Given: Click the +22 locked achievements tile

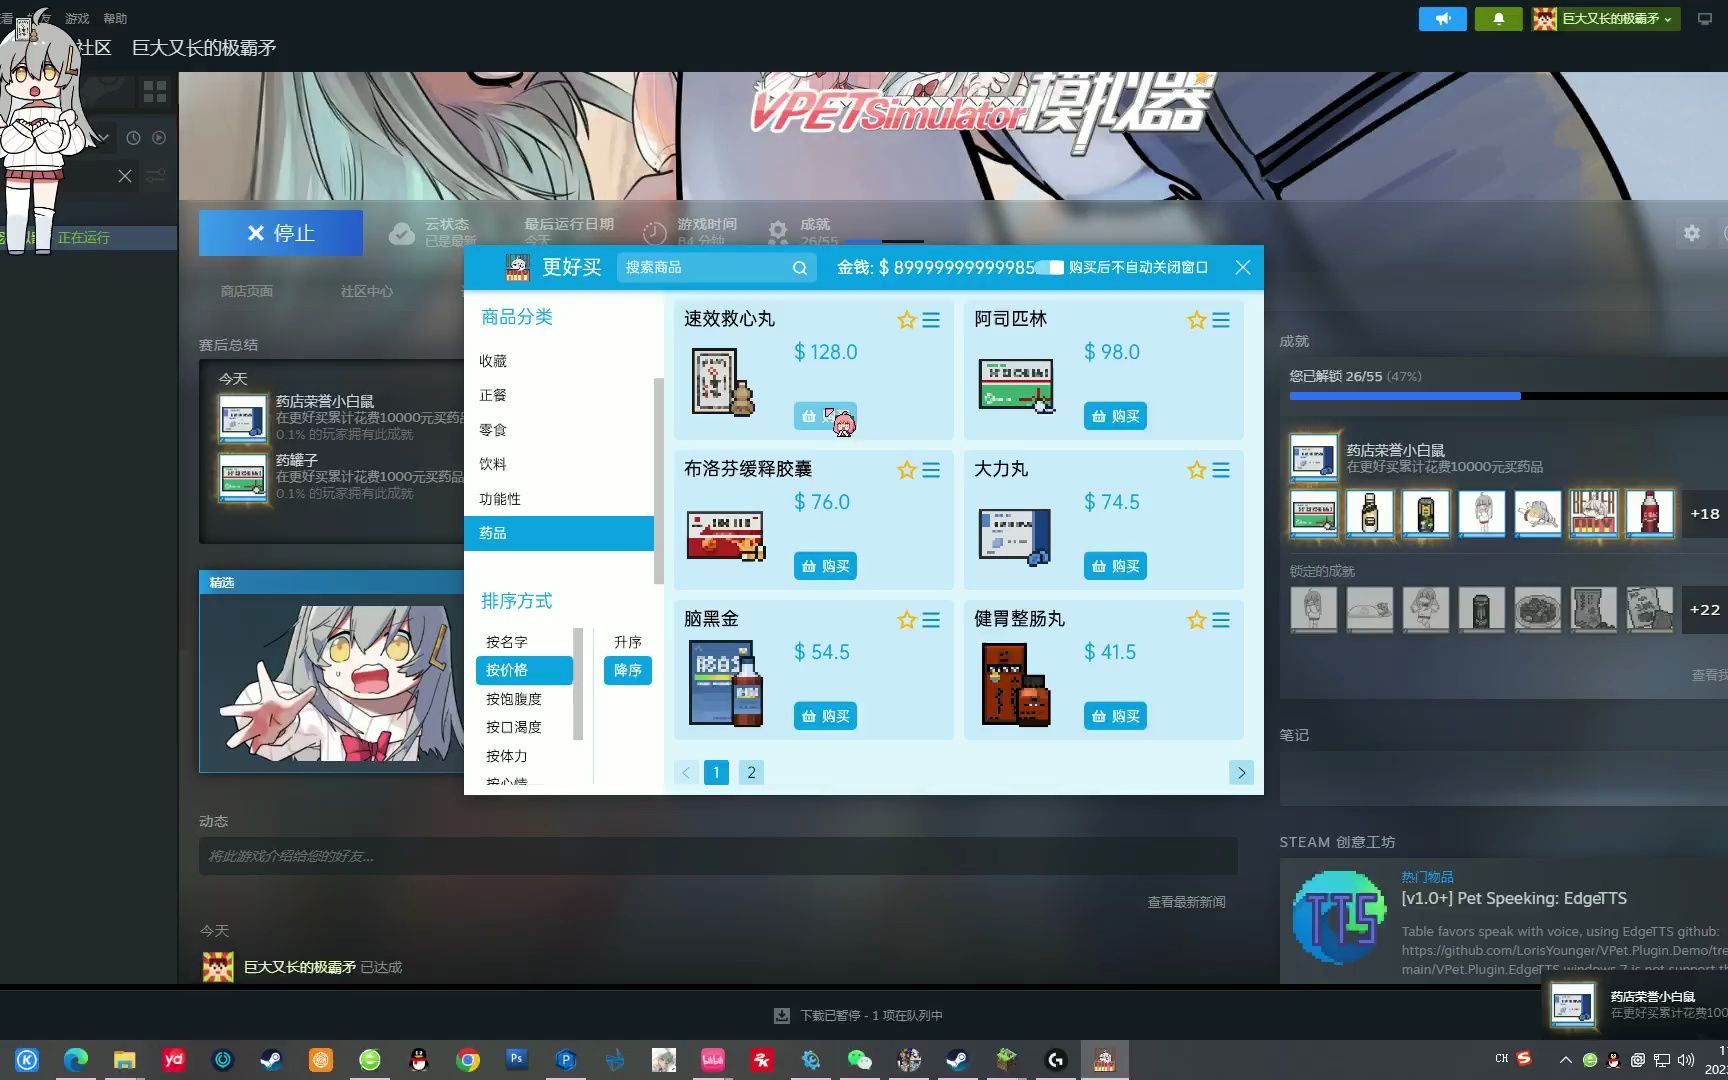Looking at the screenshot, I should [x=1704, y=610].
